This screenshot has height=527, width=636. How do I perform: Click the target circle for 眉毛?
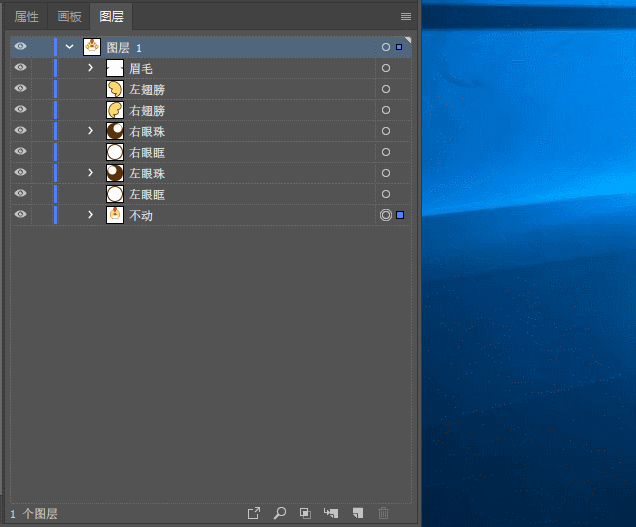[386, 68]
